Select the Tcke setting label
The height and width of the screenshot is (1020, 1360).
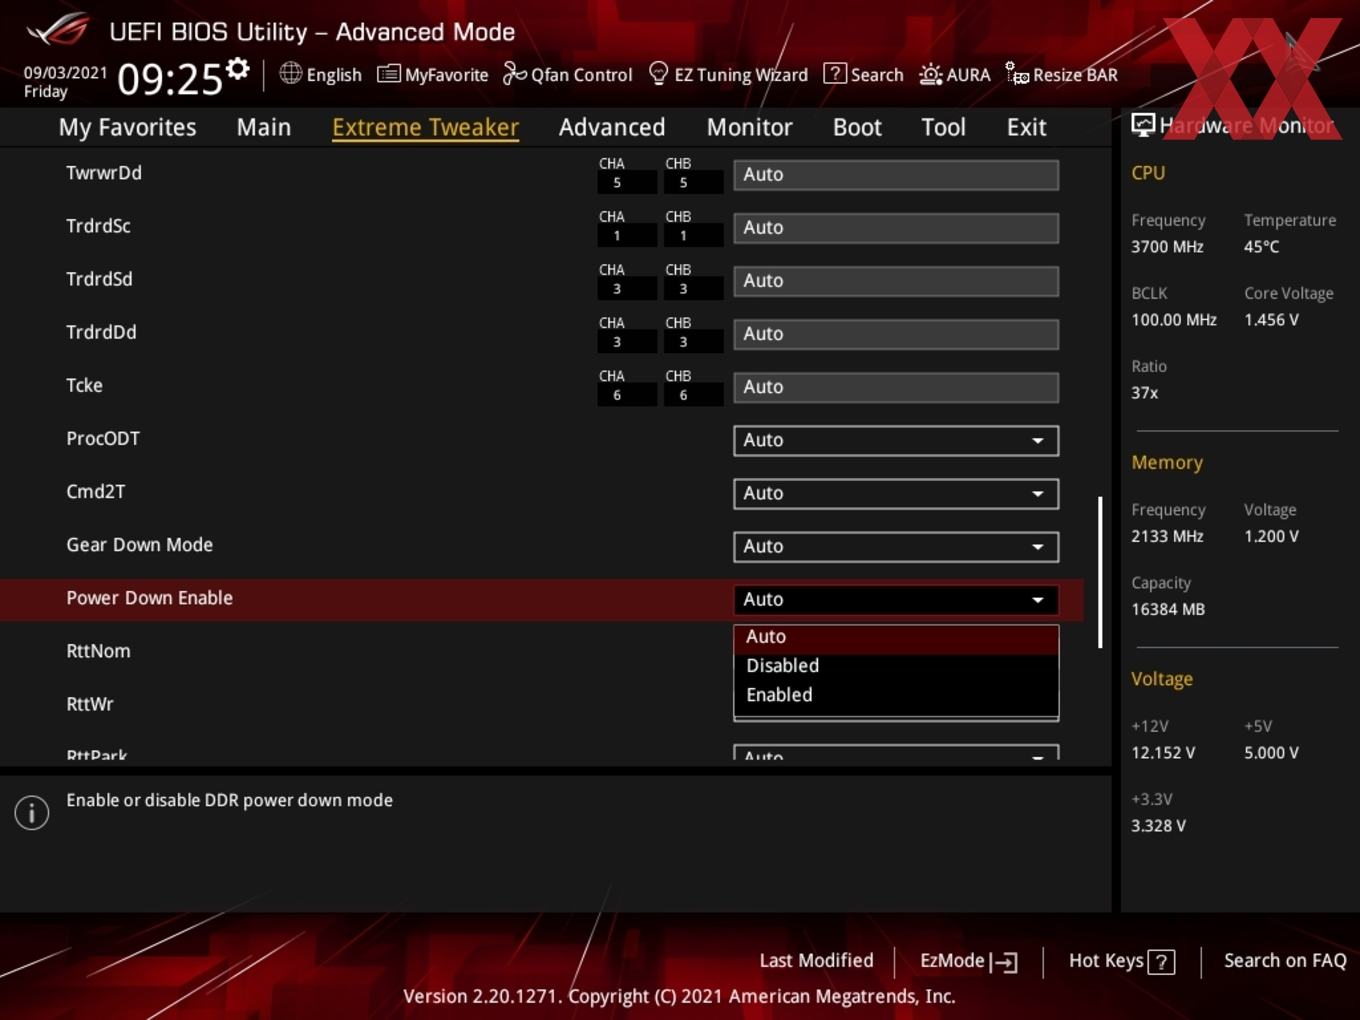point(84,385)
